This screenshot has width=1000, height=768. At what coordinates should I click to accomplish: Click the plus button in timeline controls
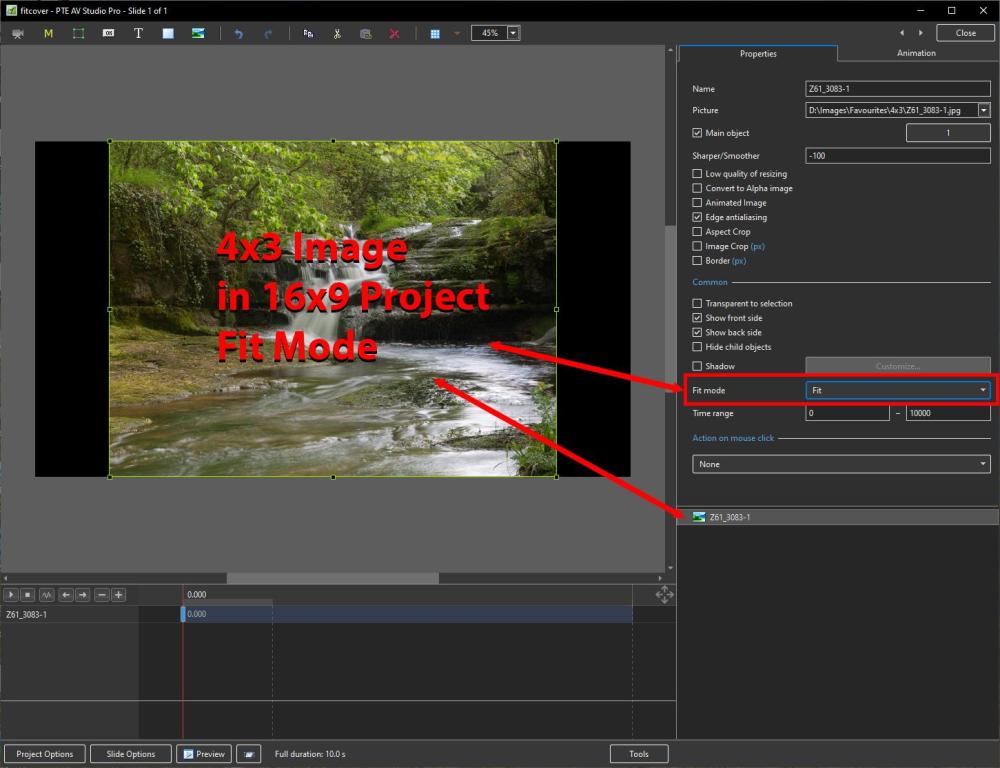pos(118,595)
